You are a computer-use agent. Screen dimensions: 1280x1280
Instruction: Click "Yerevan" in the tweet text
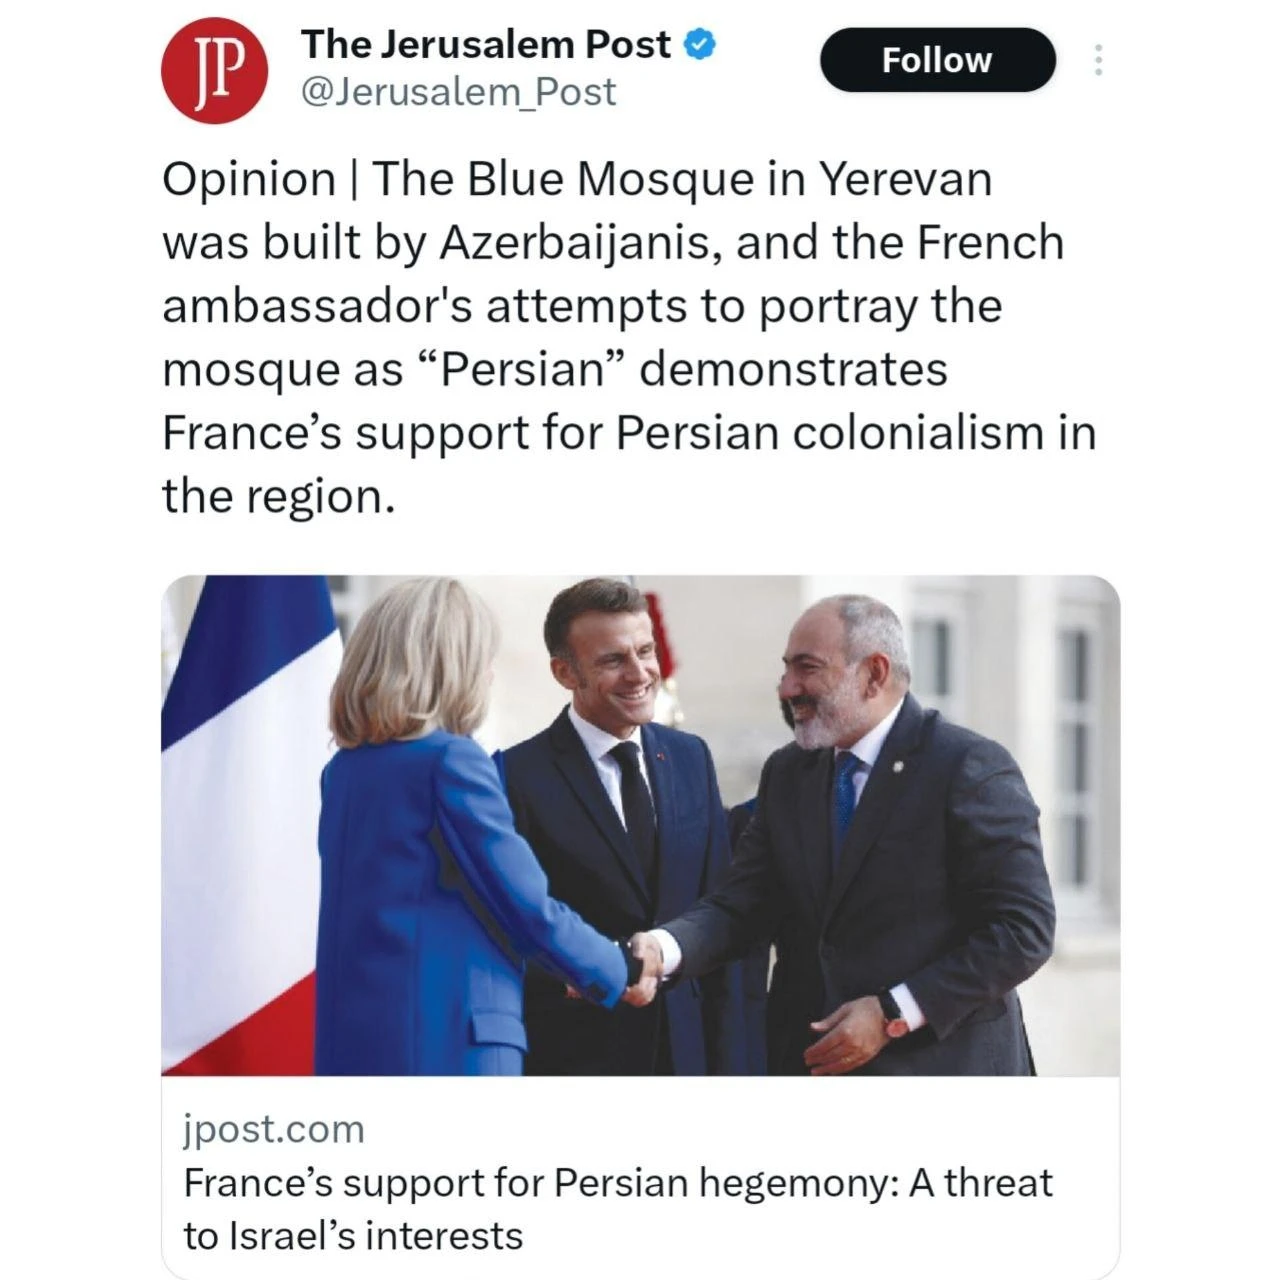point(906,180)
